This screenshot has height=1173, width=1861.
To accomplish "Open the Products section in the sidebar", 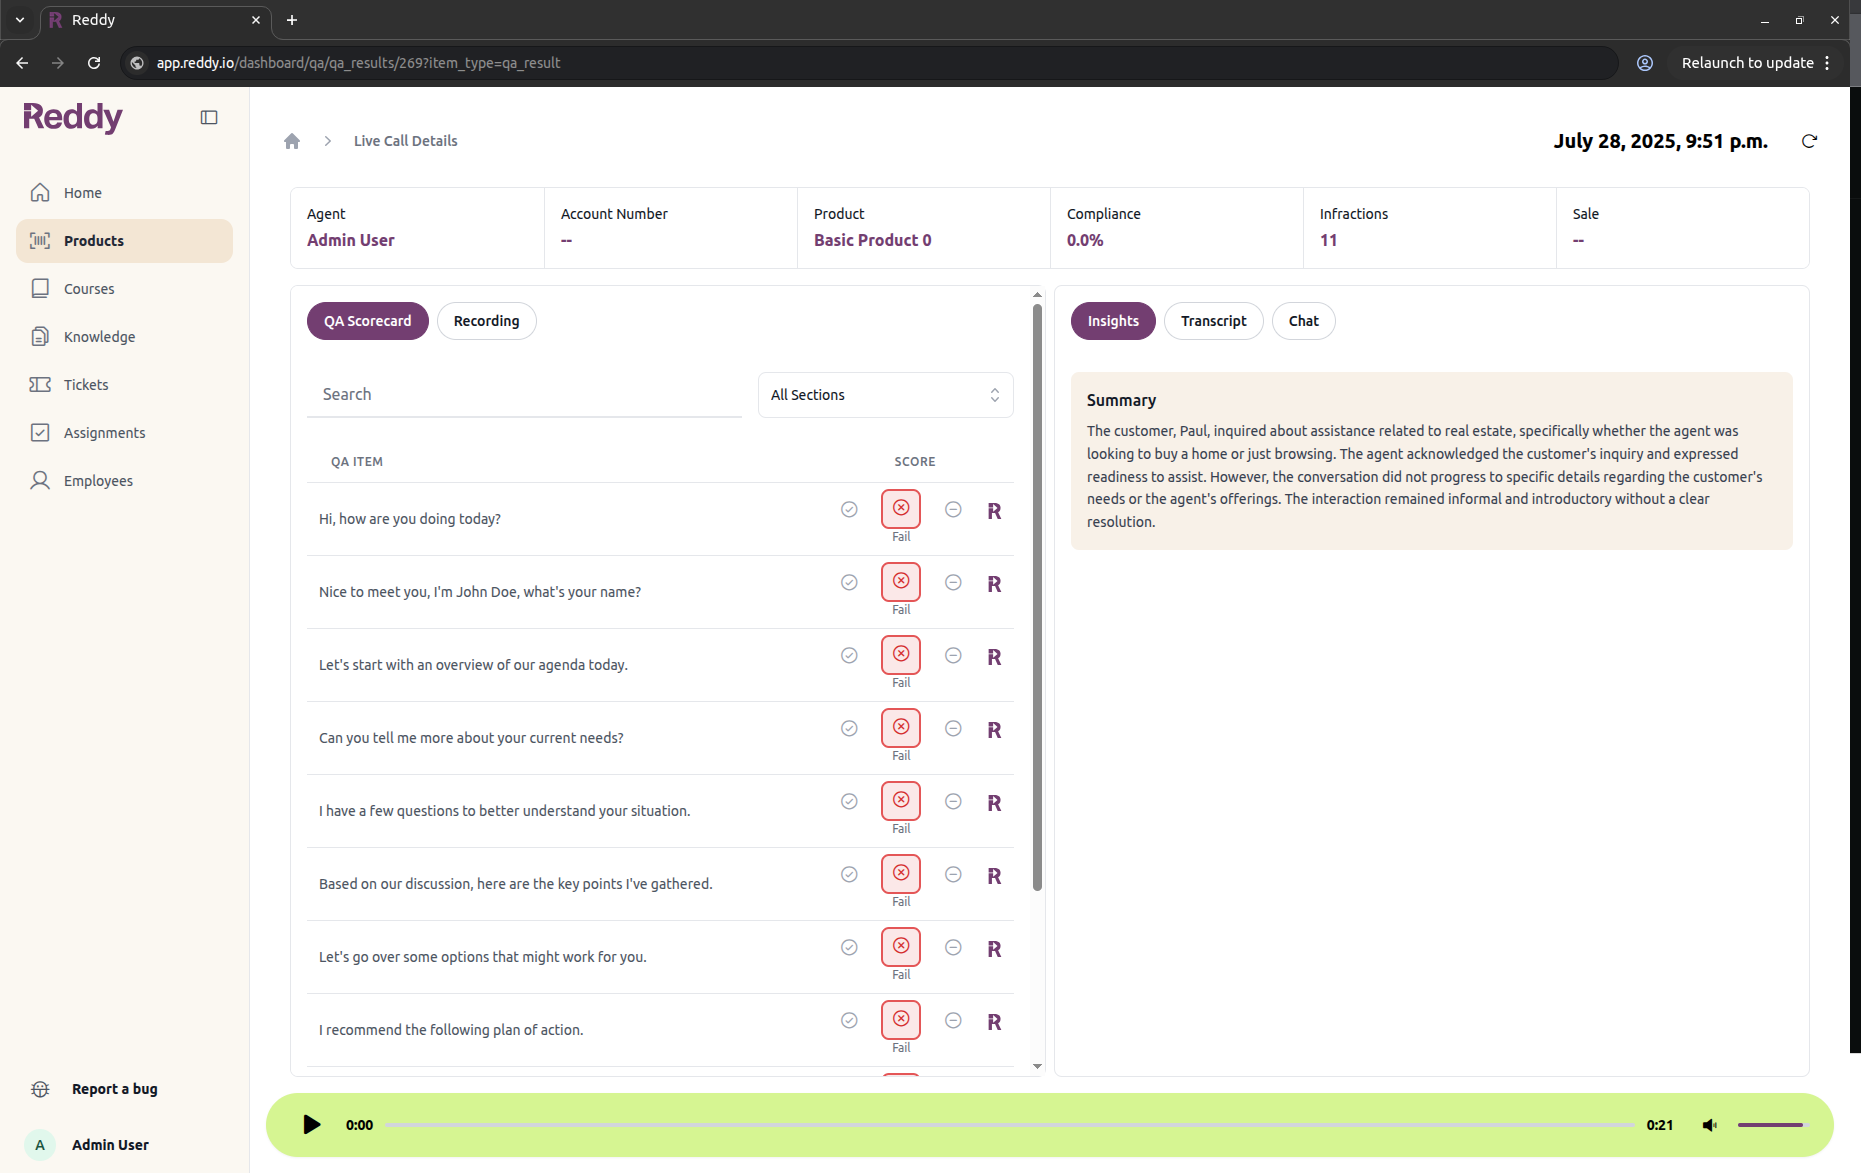I will [x=93, y=240].
